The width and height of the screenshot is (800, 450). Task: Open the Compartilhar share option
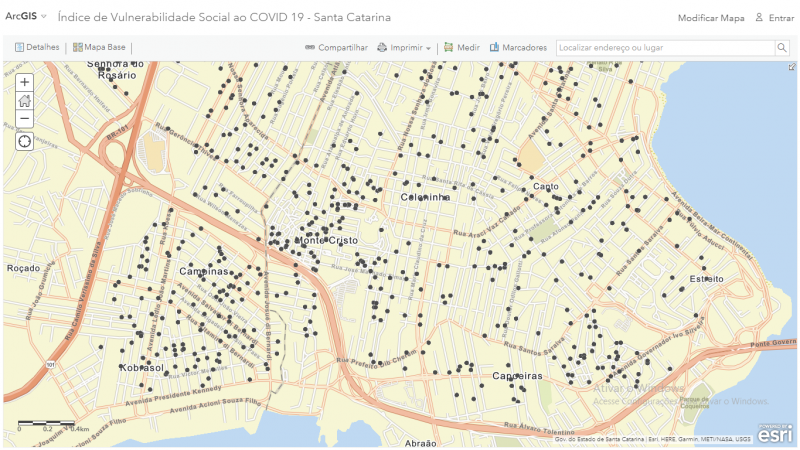(336, 47)
